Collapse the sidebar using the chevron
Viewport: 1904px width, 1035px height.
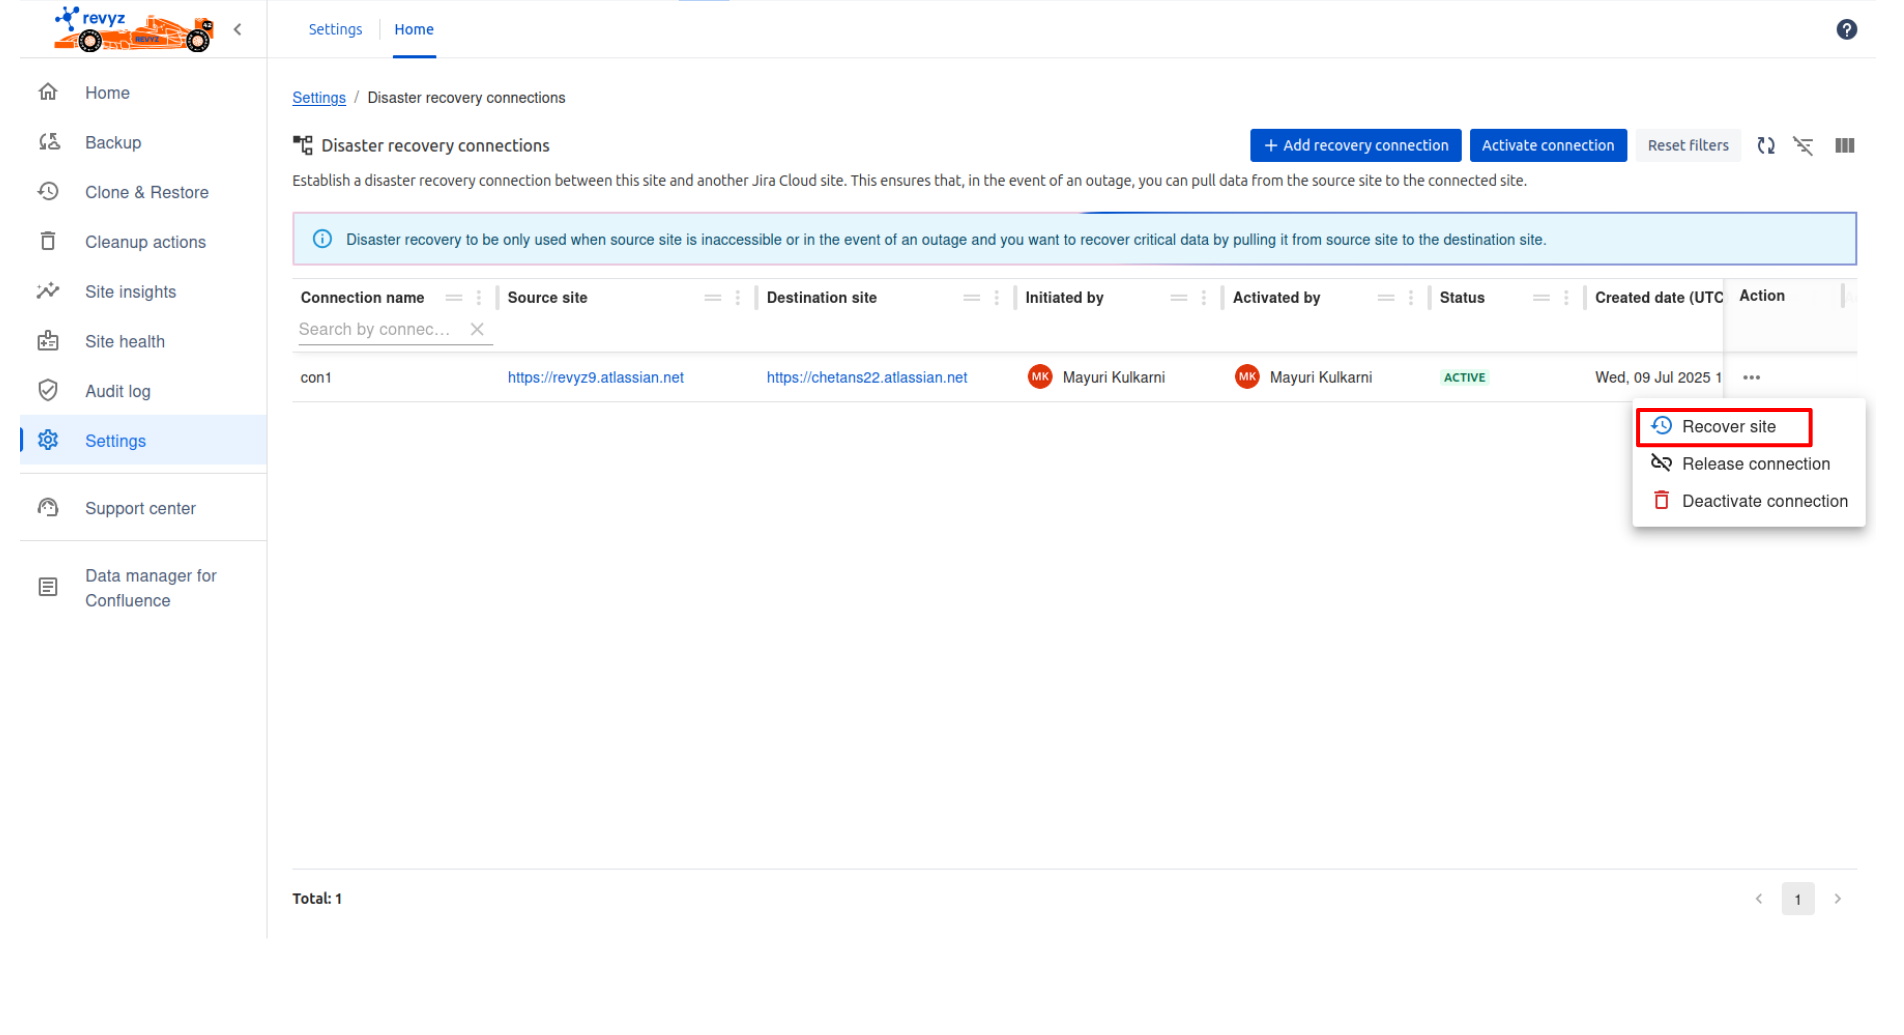pyautogui.click(x=238, y=30)
